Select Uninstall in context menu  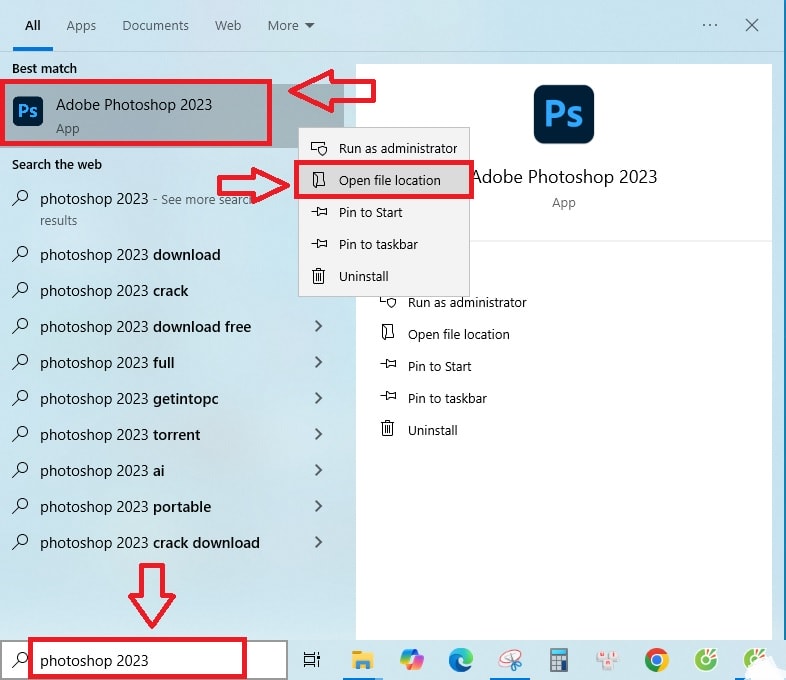[384, 277]
